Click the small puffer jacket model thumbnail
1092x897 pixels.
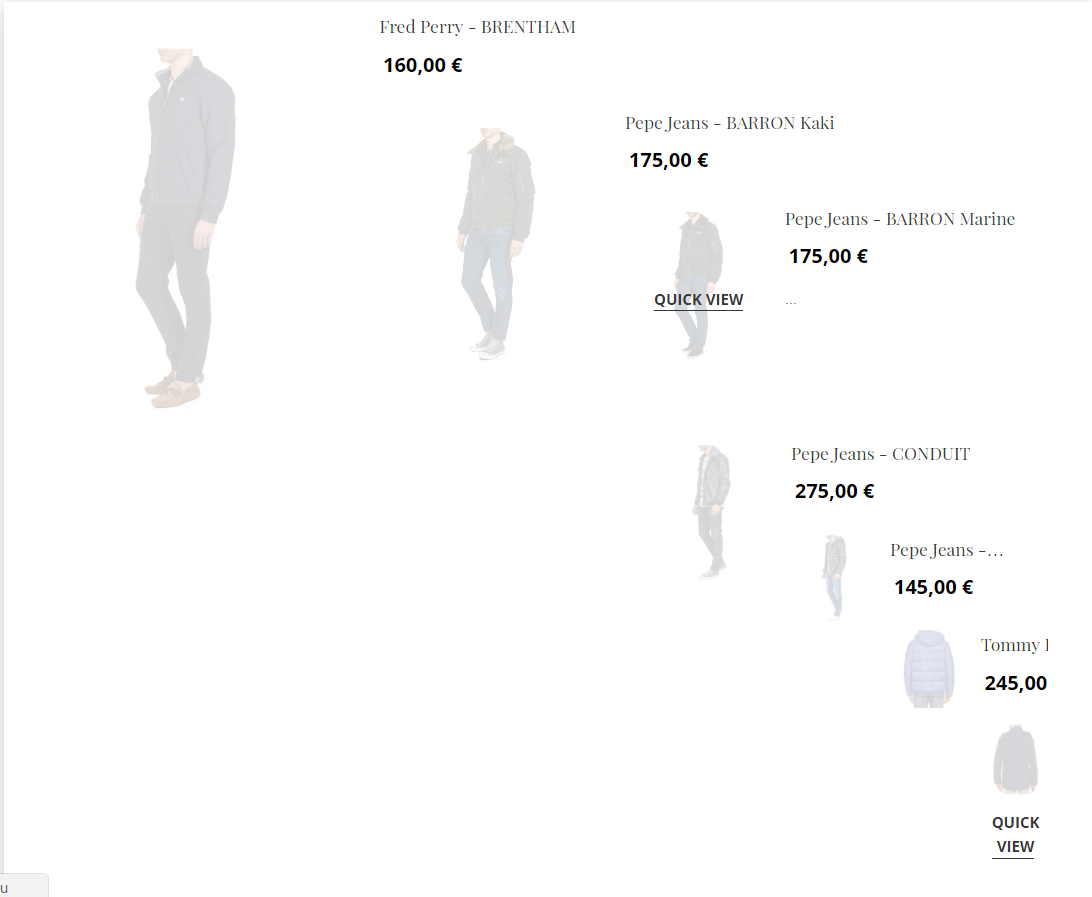(834, 577)
